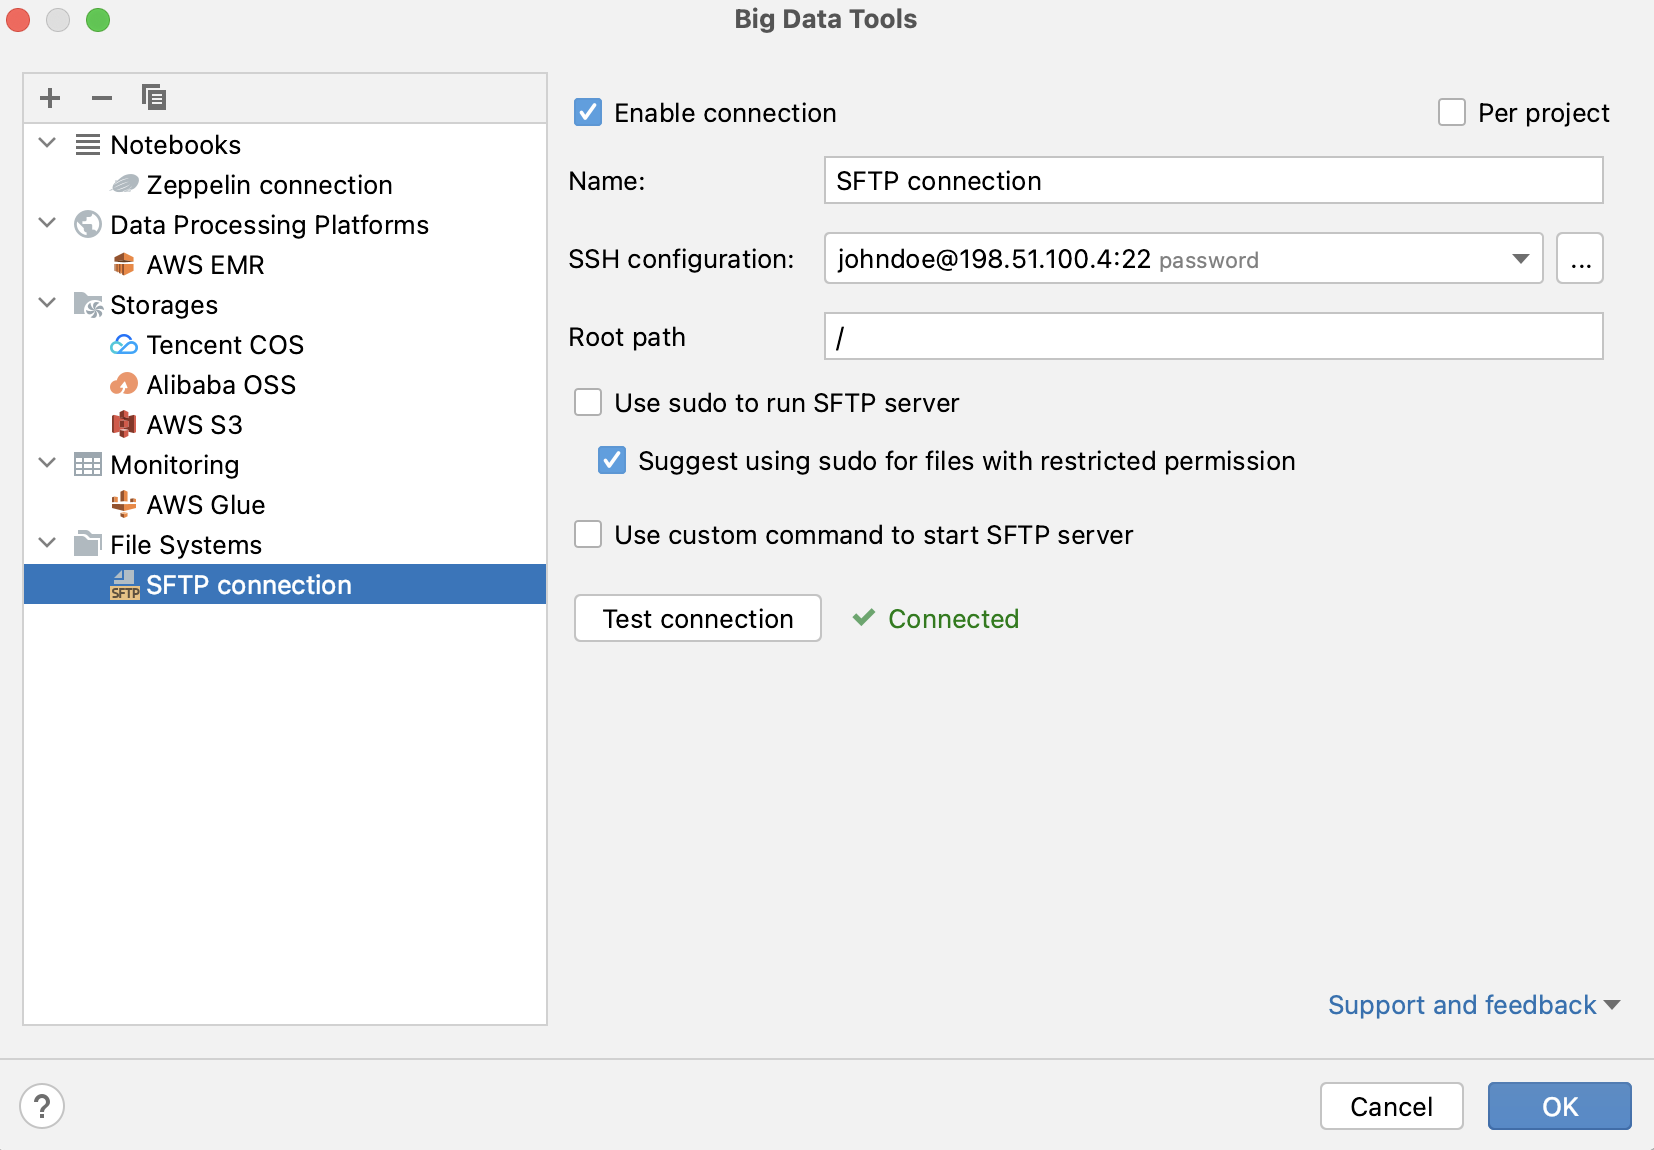Click the SFTP connection icon in sidebar
1654x1150 pixels.
124,584
